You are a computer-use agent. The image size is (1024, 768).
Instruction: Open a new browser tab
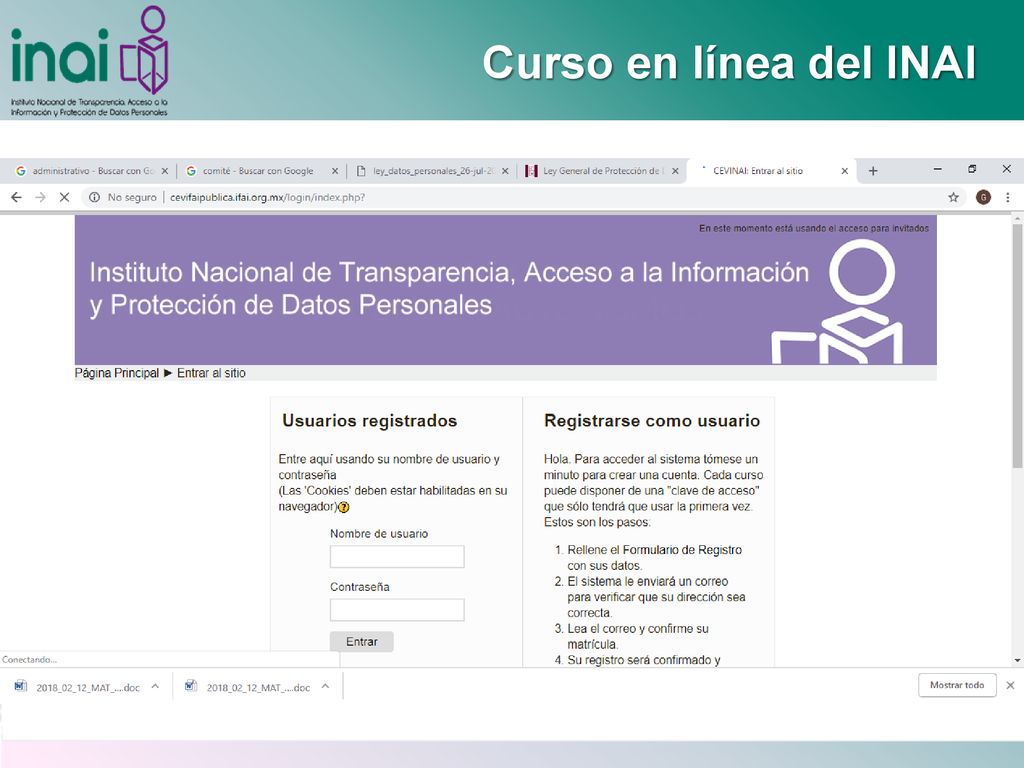[x=873, y=171]
